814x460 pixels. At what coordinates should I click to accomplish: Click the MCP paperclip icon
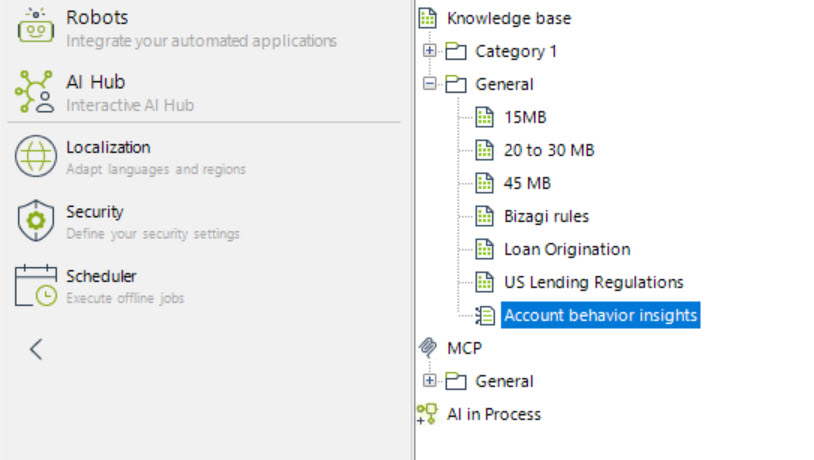[x=428, y=348]
